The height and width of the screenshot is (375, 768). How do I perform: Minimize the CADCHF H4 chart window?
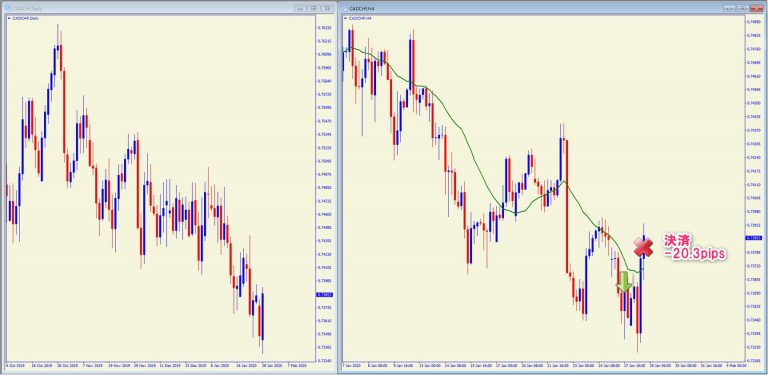click(729, 8)
